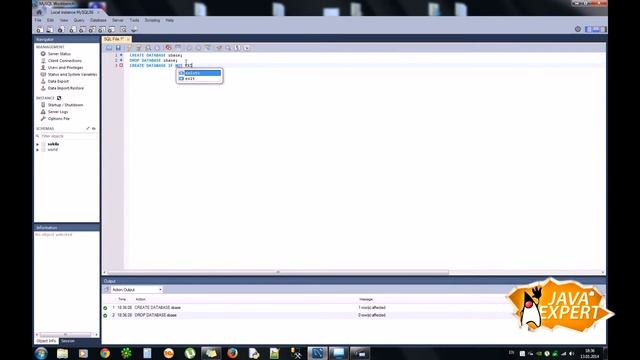The image size is (640, 360).
Task: Click the search table data icon in main toolbar
Action: click(123, 29)
